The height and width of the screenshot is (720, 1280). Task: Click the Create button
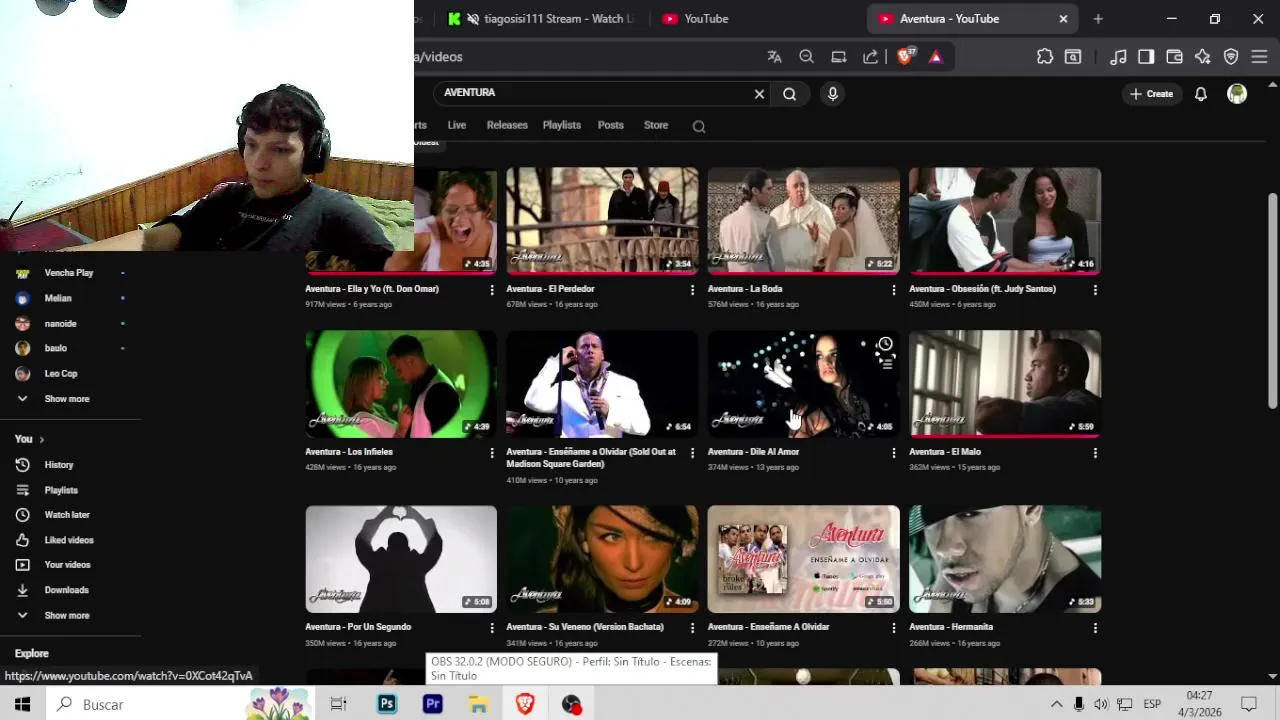(x=1151, y=94)
